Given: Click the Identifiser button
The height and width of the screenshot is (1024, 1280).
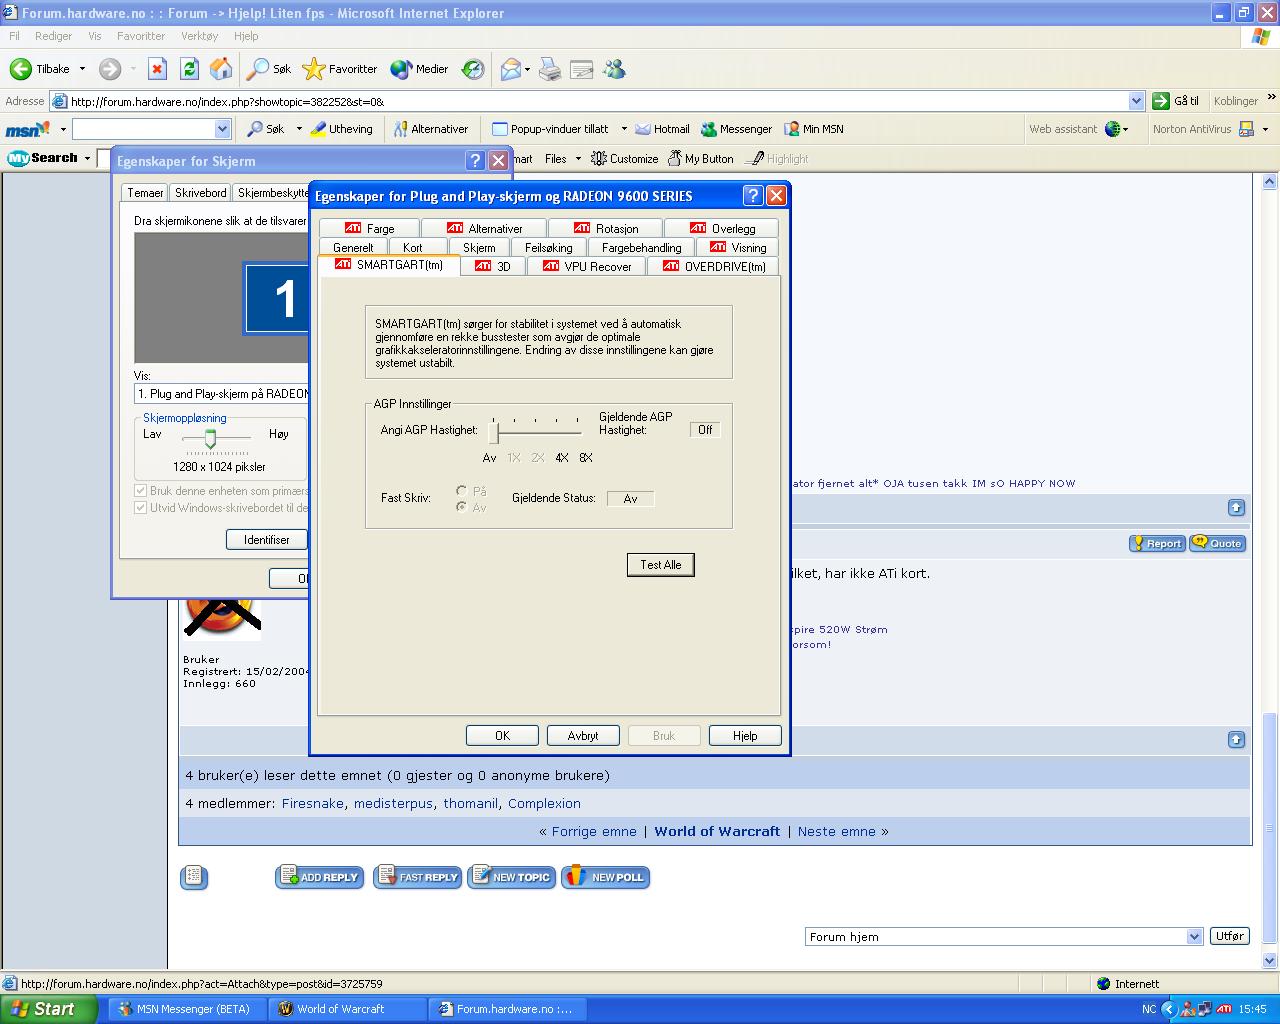Looking at the screenshot, I should [x=267, y=540].
